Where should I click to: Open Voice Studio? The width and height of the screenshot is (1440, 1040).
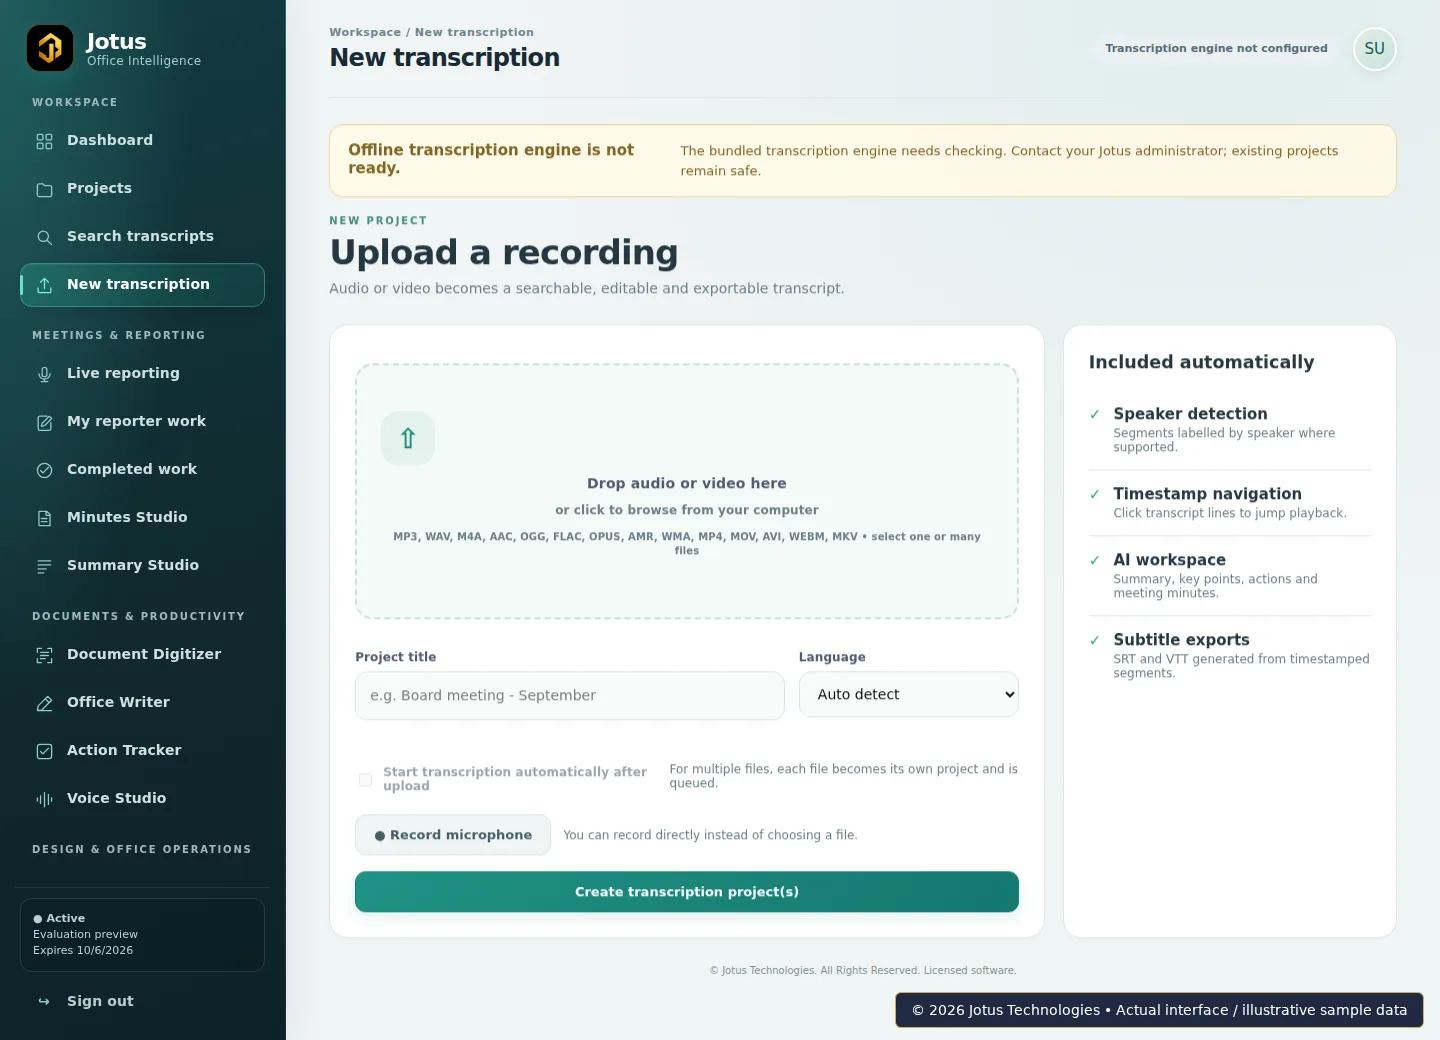tap(142, 799)
